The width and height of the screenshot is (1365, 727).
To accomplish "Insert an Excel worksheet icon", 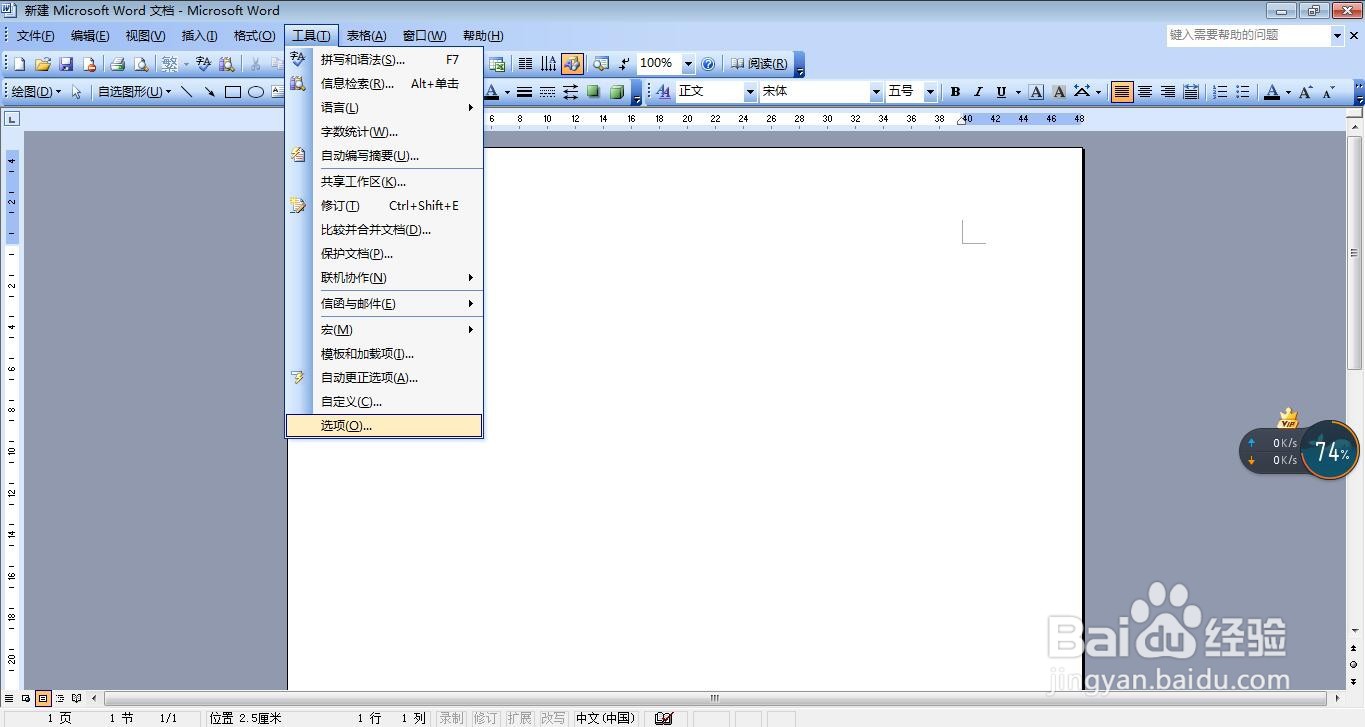I will (497, 64).
